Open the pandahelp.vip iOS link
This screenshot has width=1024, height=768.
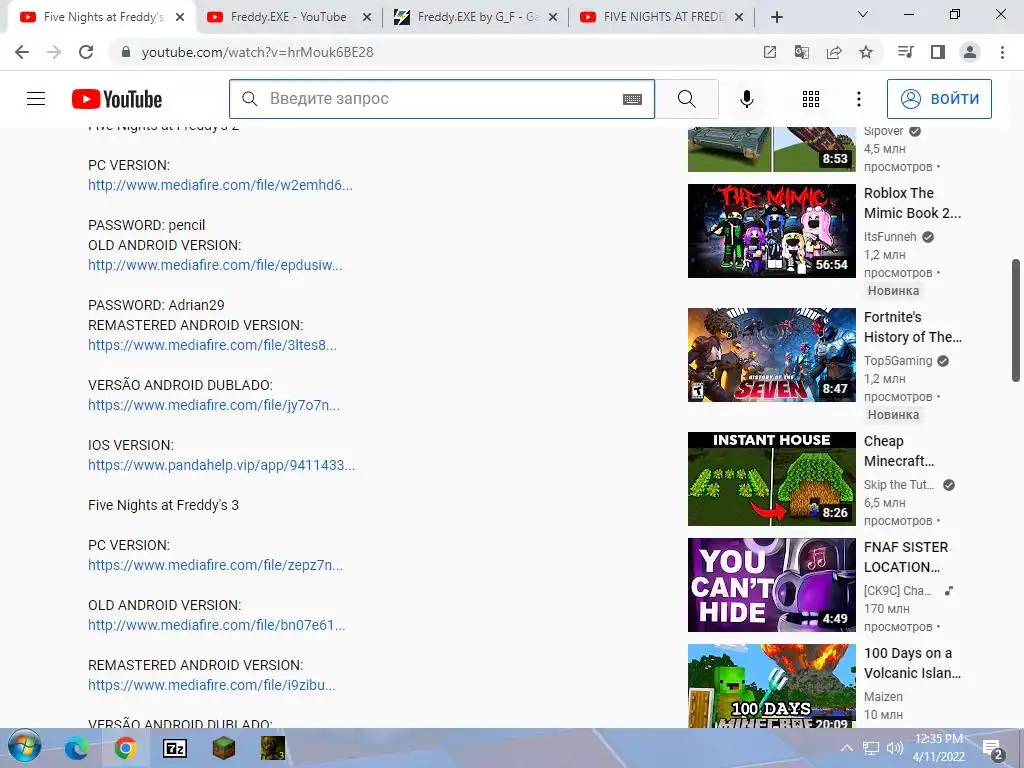click(x=221, y=465)
